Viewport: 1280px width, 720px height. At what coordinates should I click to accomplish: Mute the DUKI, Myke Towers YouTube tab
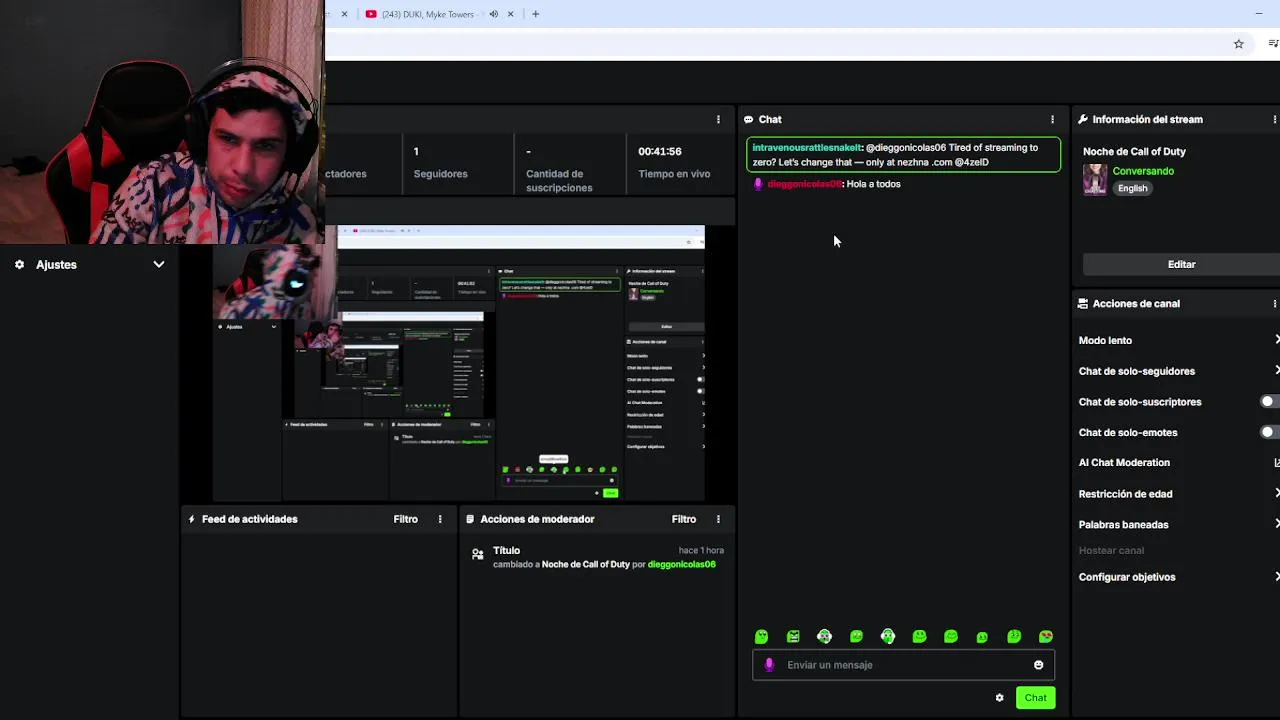coord(493,14)
